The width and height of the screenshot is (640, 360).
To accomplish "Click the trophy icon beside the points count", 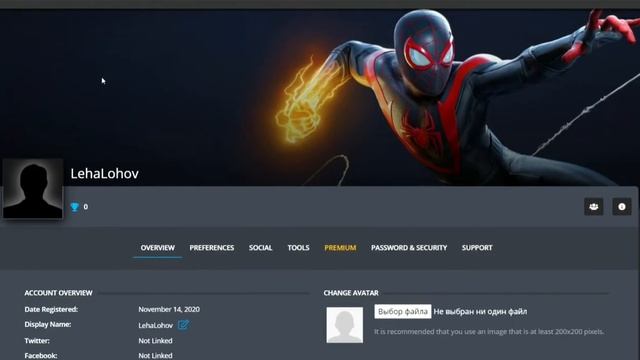I will [75, 207].
